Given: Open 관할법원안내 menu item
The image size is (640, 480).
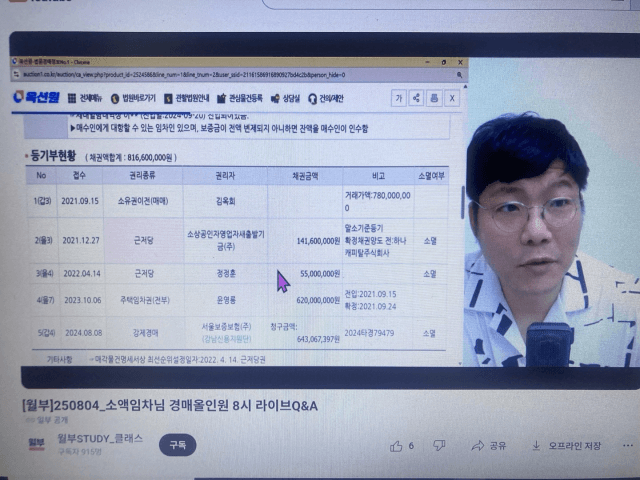Looking at the screenshot, I should [187, 98].
